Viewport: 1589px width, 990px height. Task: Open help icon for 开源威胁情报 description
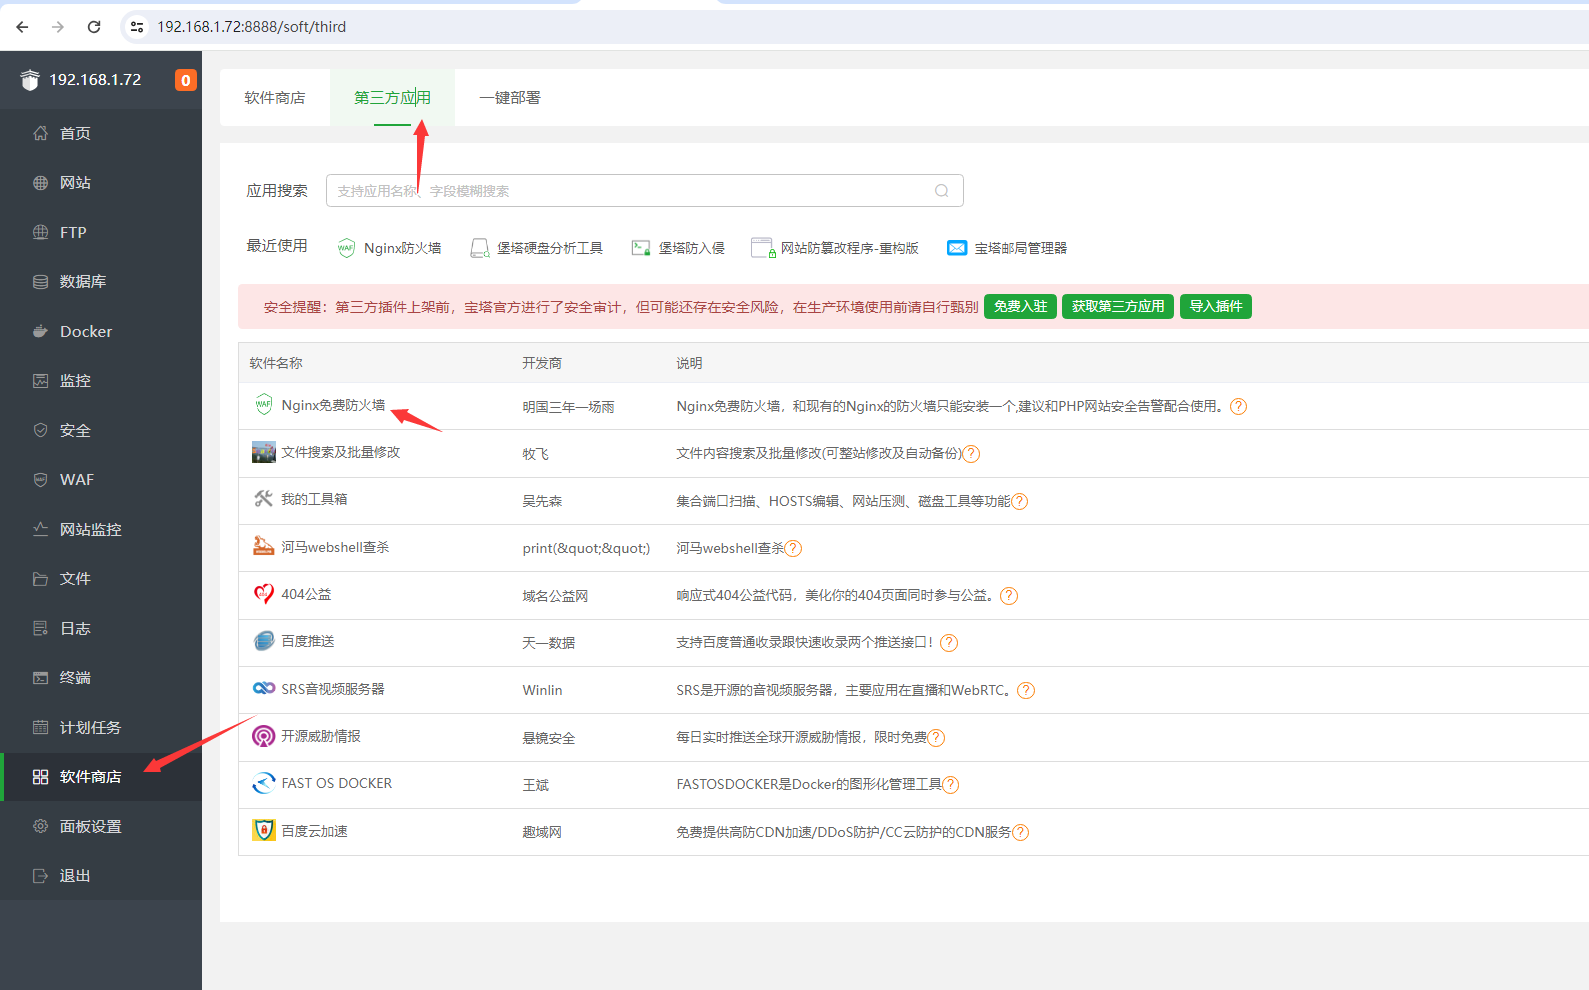tap(936, 738)
